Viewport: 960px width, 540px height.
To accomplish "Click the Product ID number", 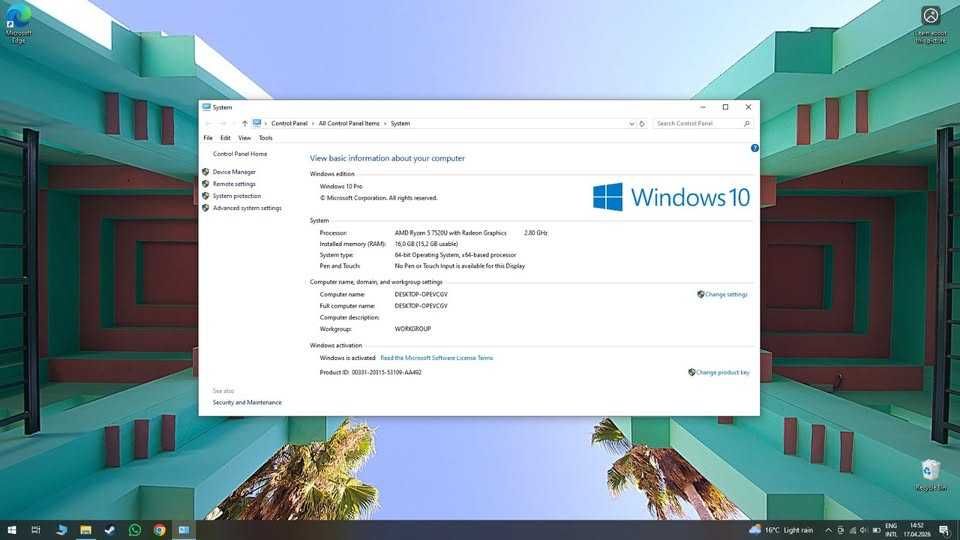I will pyautogui.click(x=386, y=372).
